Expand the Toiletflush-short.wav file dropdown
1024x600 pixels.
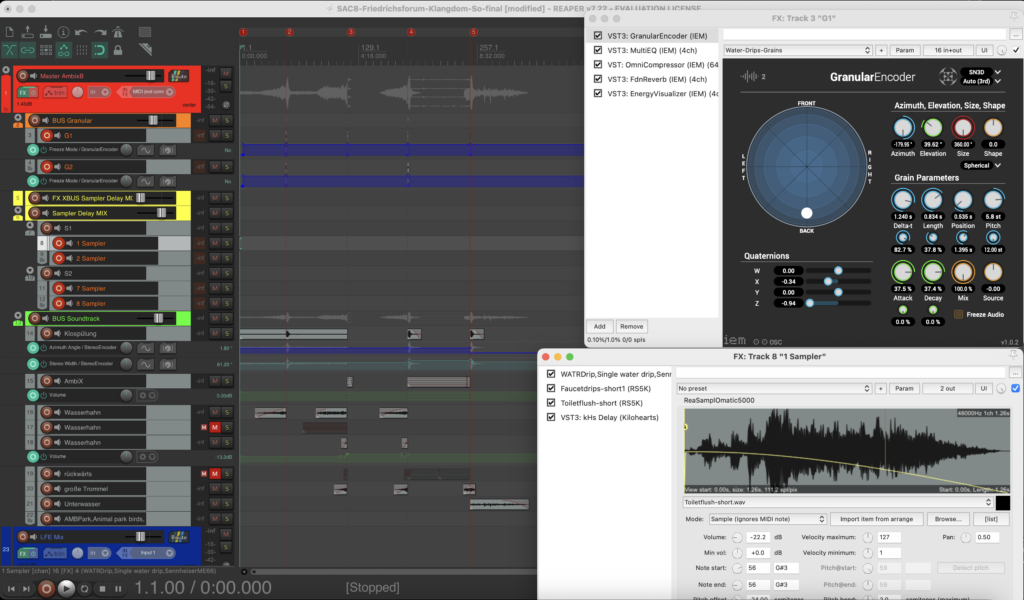tap(837, 502)
